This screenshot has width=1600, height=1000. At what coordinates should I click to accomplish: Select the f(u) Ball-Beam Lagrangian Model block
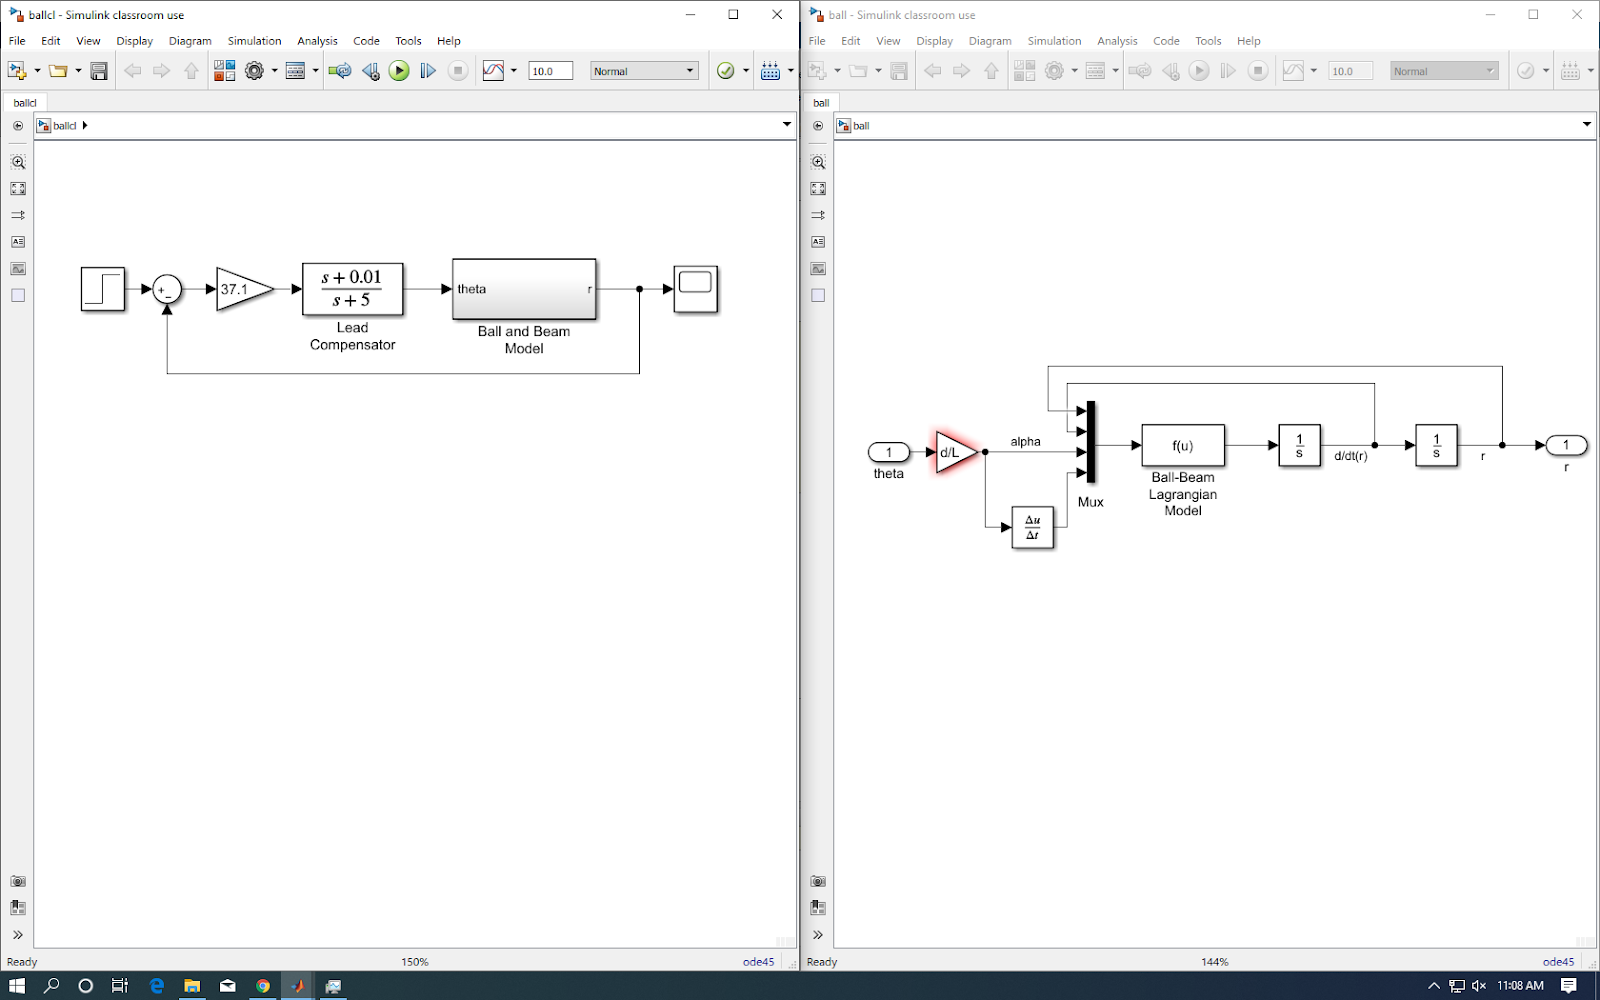coord(1183,445)
